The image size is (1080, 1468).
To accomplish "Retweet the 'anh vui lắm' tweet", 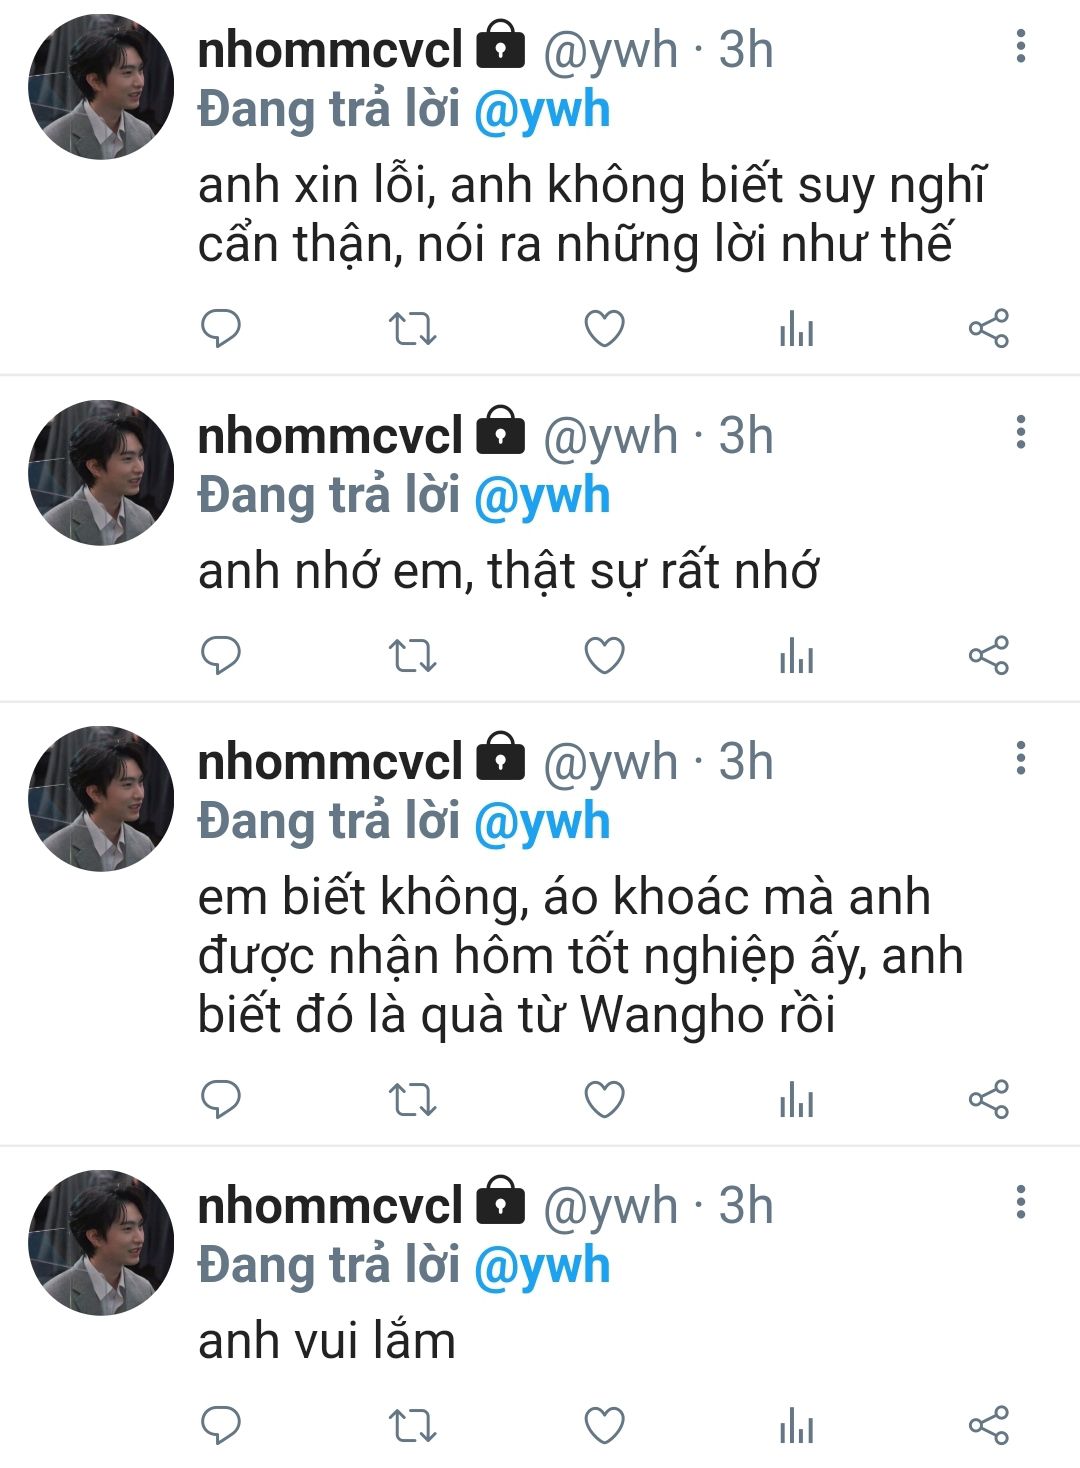I will (x=412, y=1425).
